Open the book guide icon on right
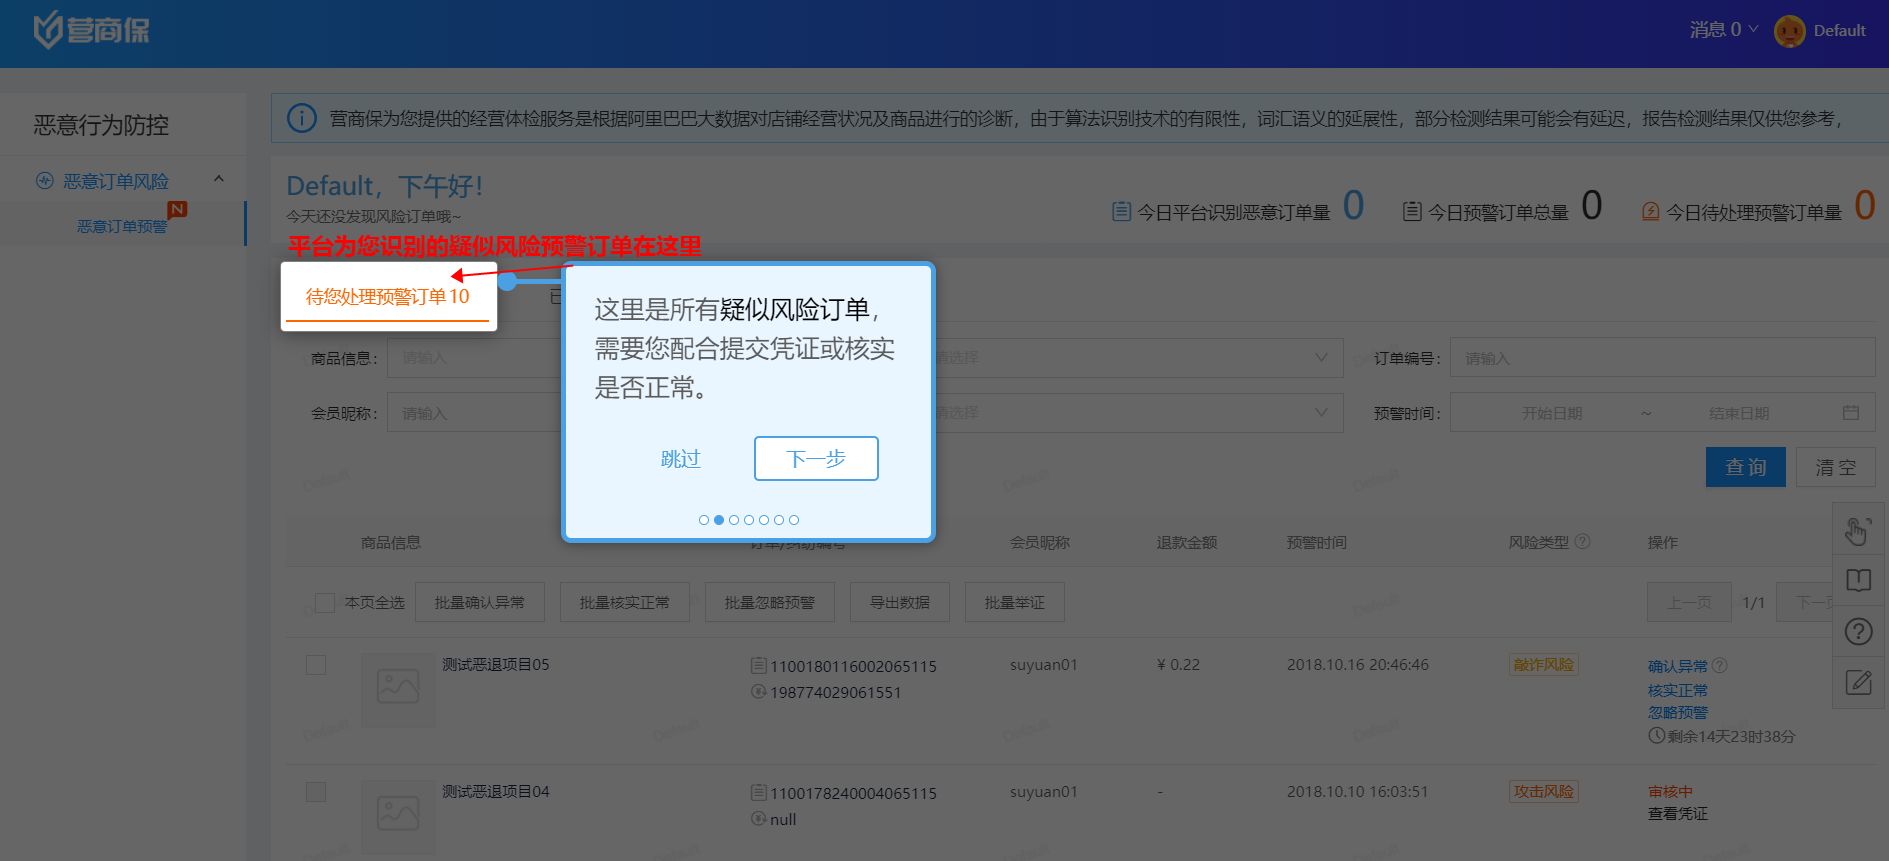This screenshot has height=861, width=1889. 1858,581
